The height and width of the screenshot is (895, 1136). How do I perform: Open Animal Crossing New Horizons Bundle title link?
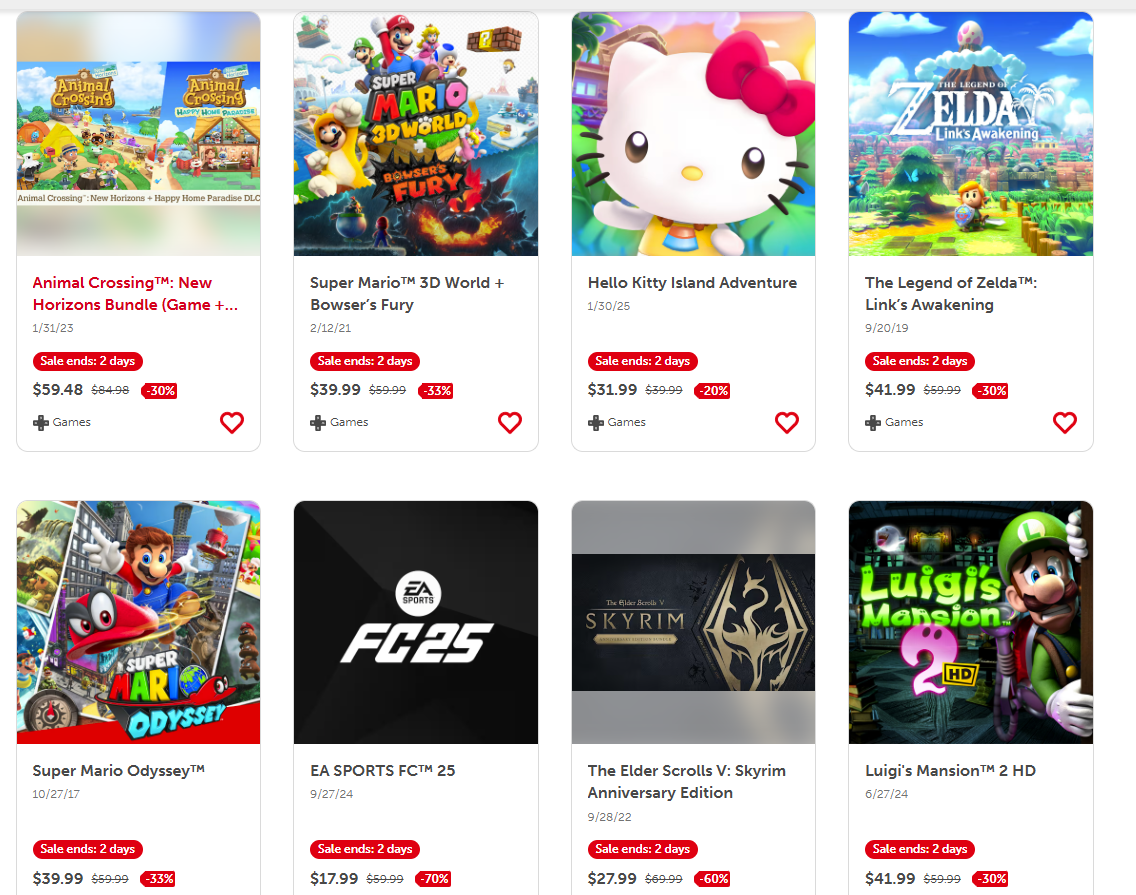coord(135,294)
